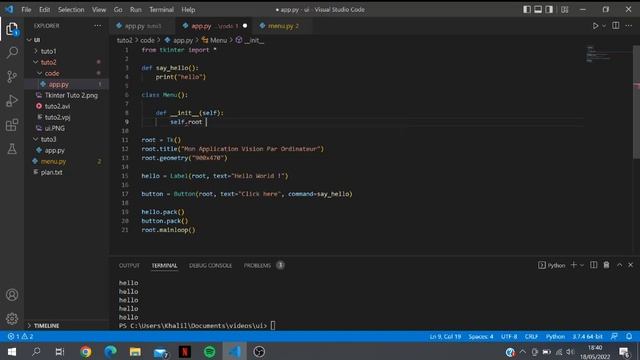Toggle the Panel layout button
Viewport: 640px width, 360px height.
538,9
